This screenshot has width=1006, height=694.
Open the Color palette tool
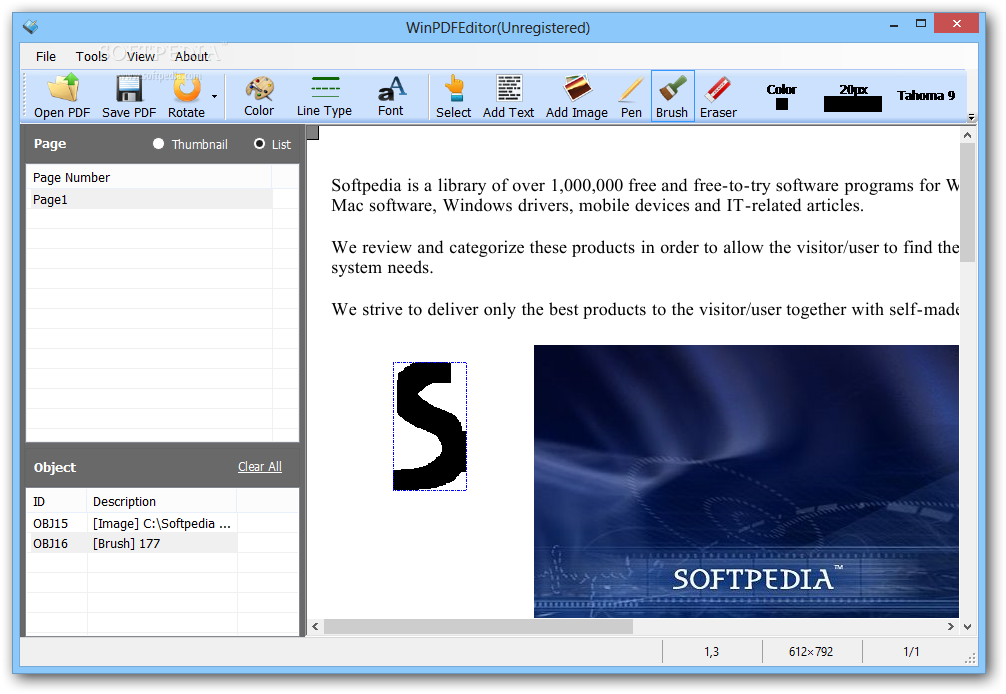(x=259, y=96)
